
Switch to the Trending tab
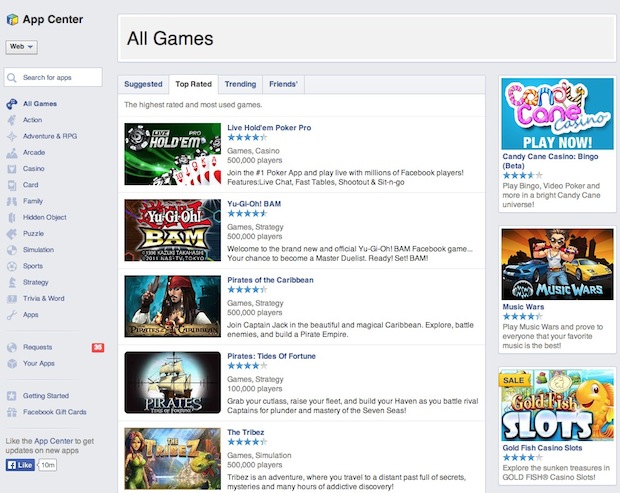pos(240,85)
